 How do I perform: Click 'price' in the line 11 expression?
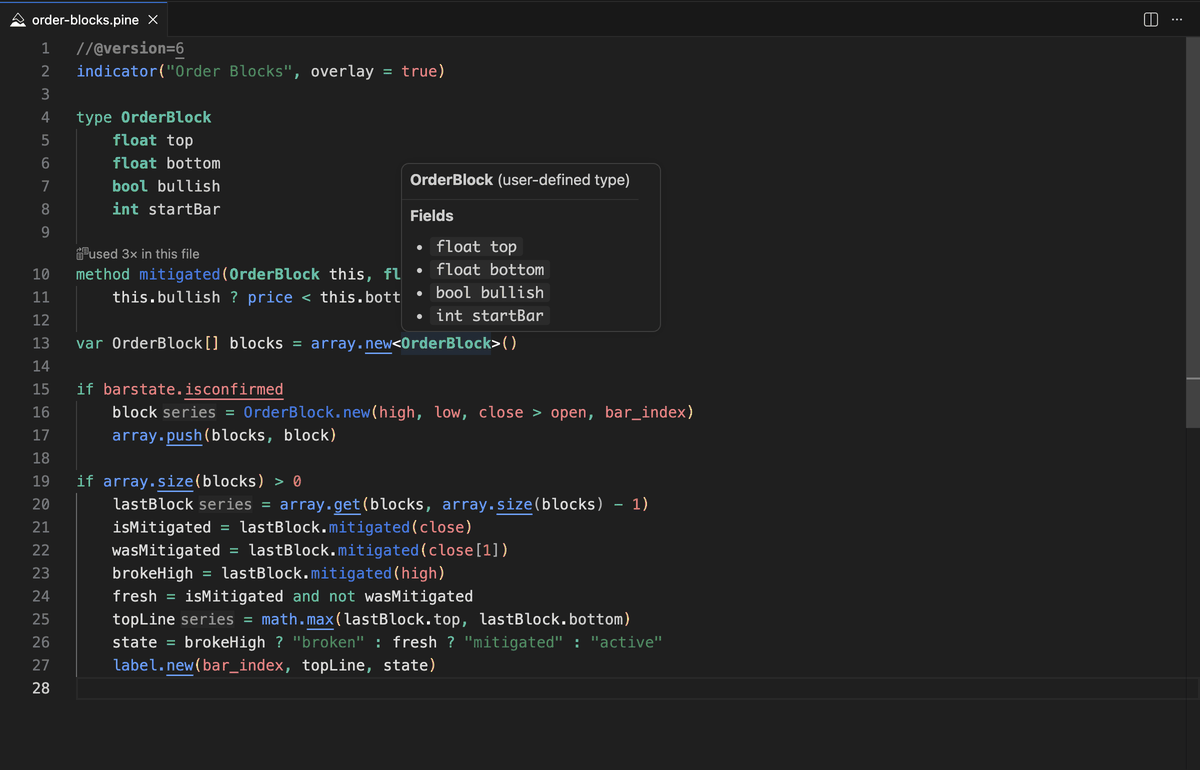pos(270,298)
